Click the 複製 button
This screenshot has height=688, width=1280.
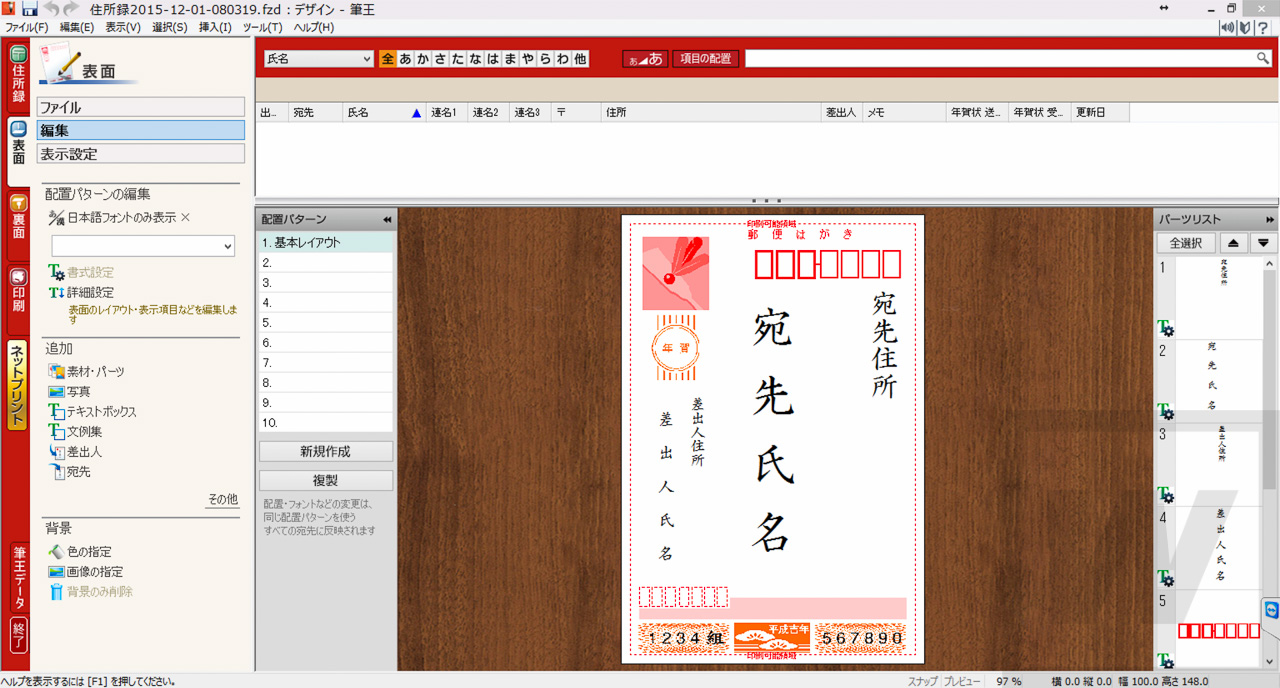(326, 481)
